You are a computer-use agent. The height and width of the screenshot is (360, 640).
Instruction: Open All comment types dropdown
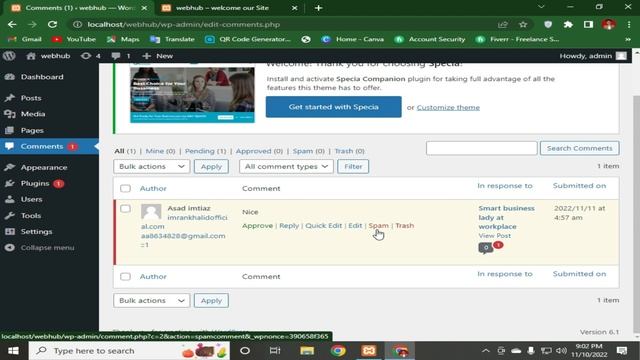[286, 167]
